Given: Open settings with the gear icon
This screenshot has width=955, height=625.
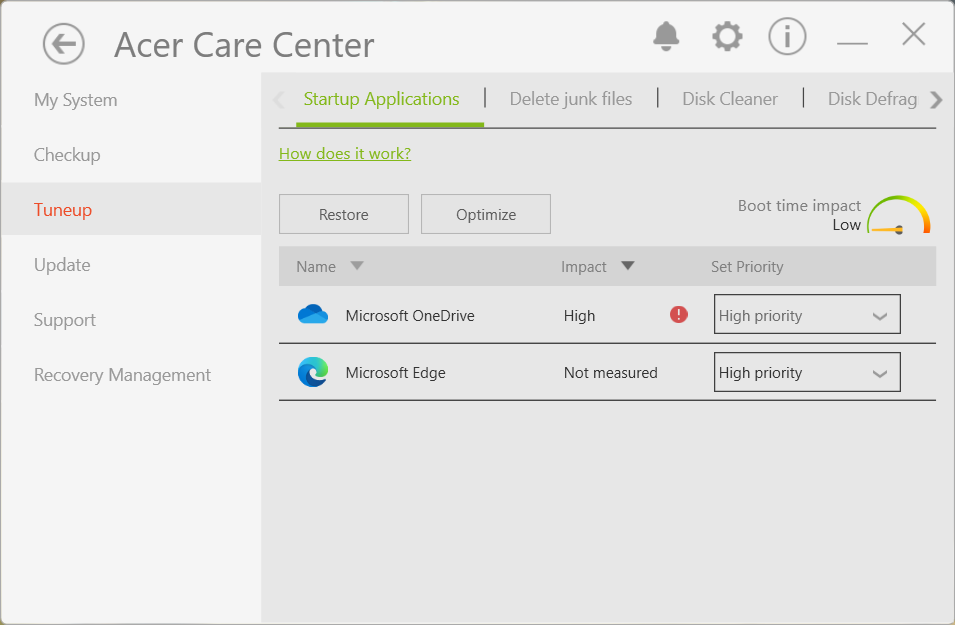Looking at the screenshot, I should (x=727, y=37).
